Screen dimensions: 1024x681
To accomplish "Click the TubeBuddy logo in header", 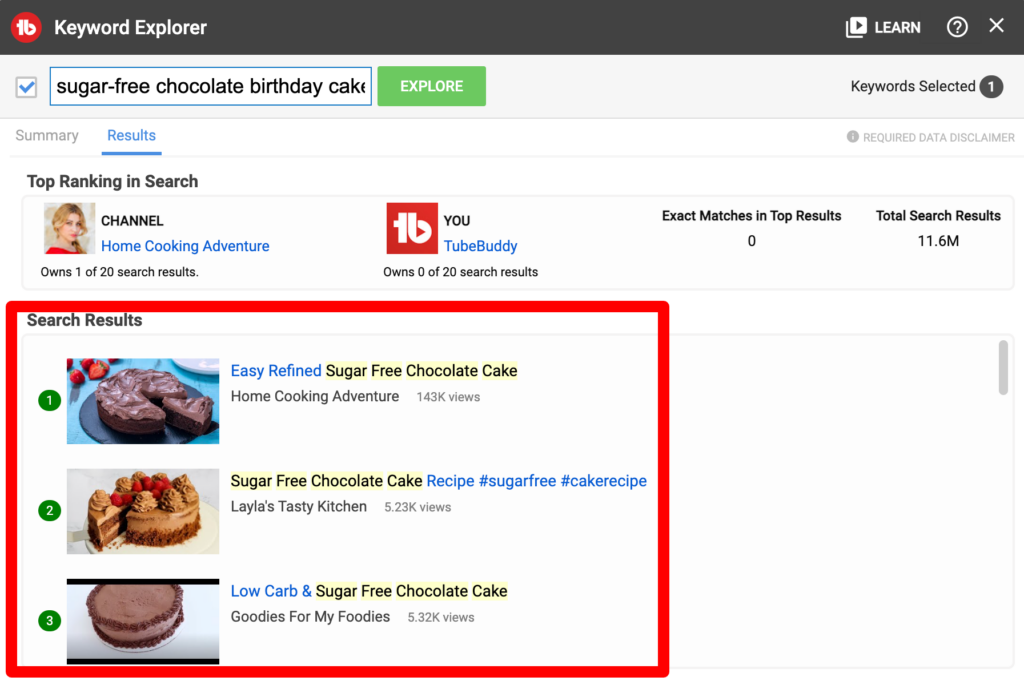I will tap(26, 27).
